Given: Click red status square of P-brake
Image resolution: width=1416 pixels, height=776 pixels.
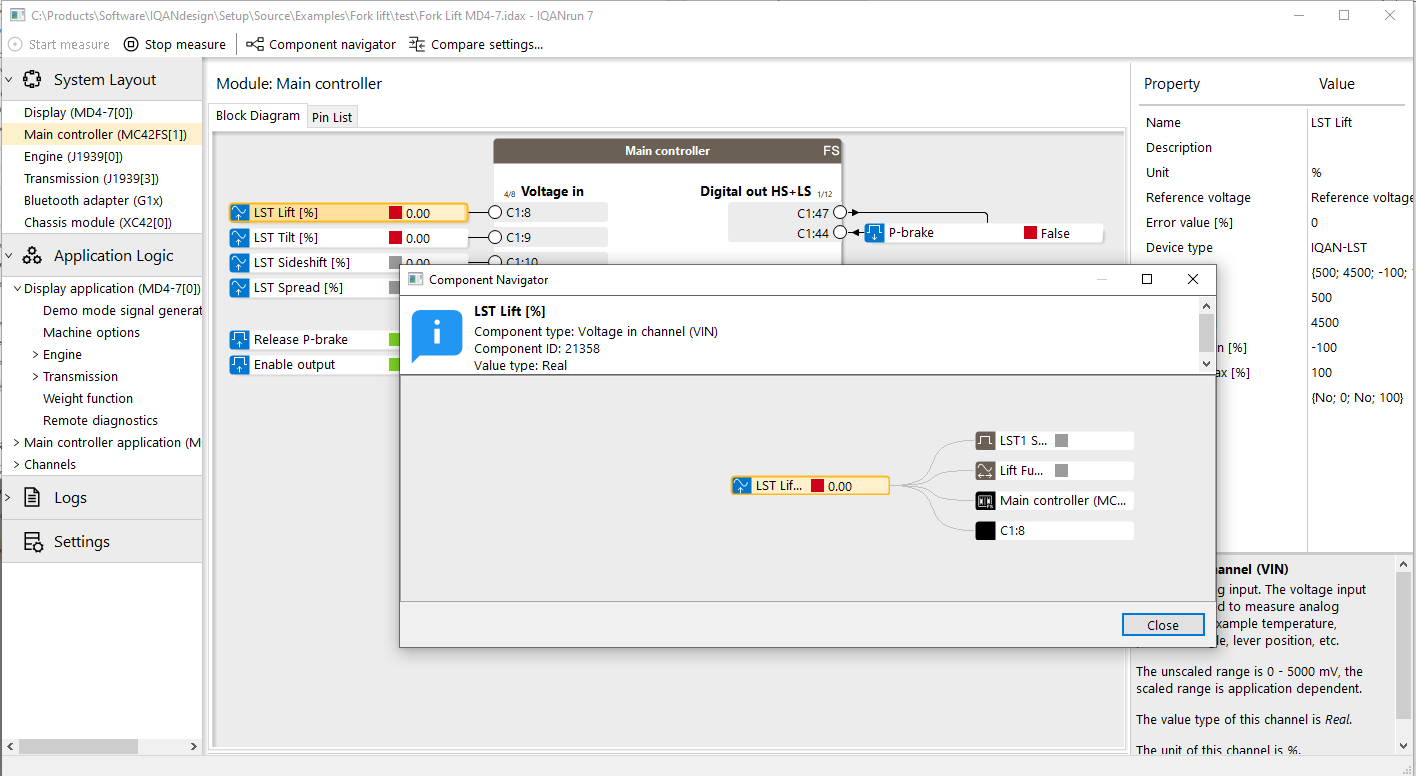Looking at the screenshot, I should coord(1030,233).
